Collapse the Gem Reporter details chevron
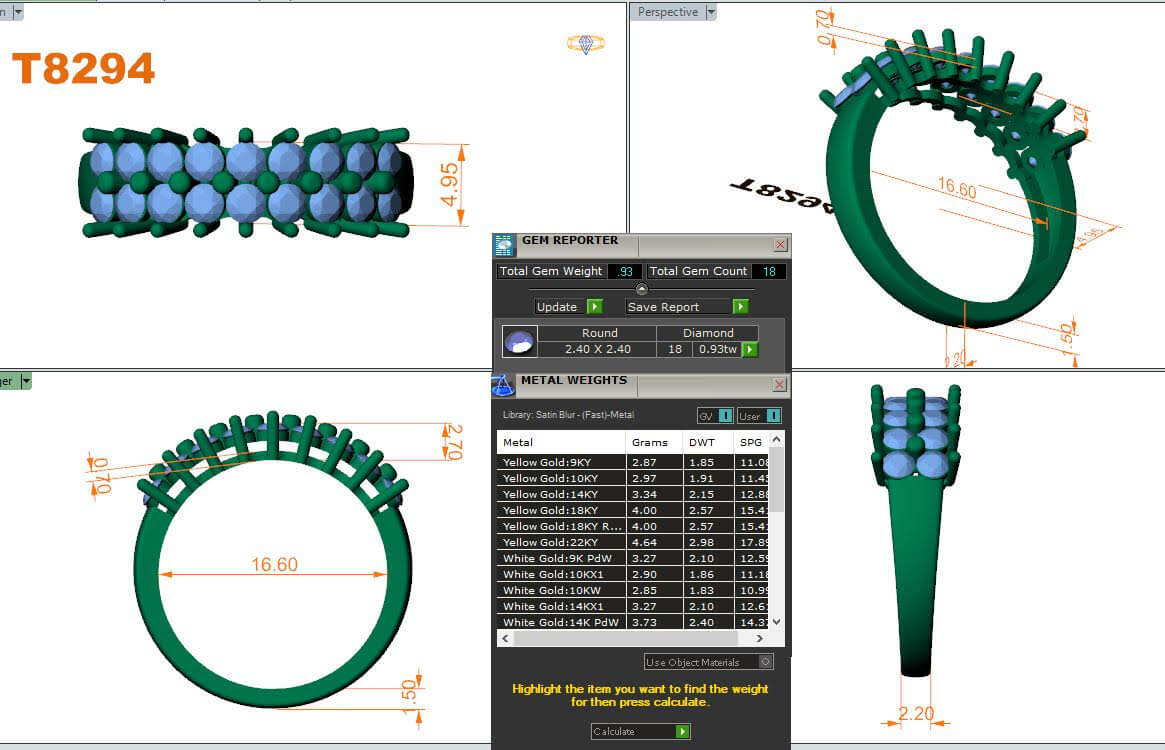 tap(642, 289)
